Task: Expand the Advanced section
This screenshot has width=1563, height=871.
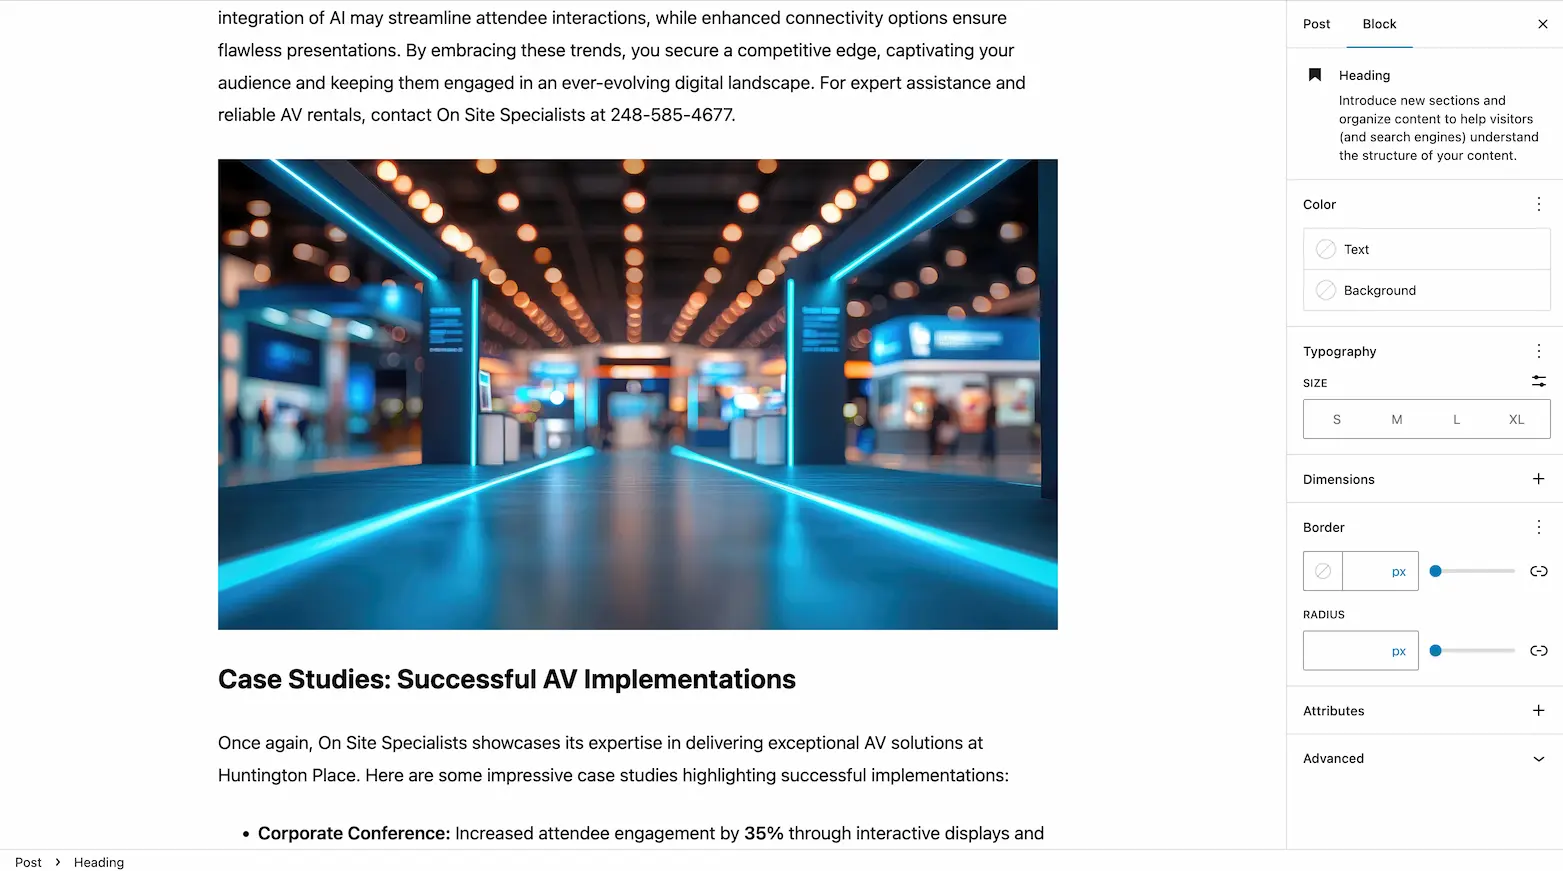Action: (x=1538, y=758)
